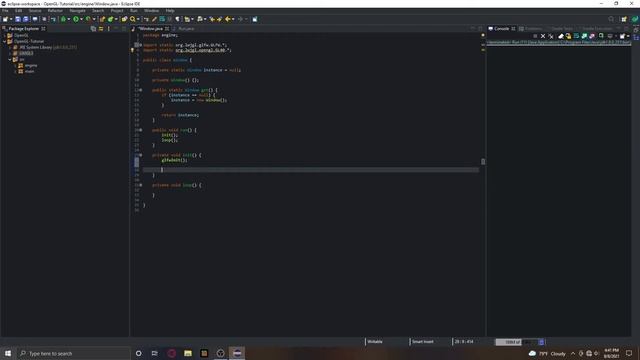Click the New Java Package icon
The height and width of the screenshot is (360, 640).
(102, 19)
